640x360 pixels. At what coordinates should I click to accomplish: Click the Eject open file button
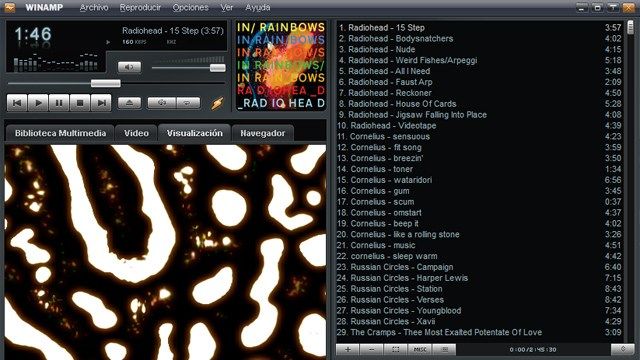coord(129,102)
